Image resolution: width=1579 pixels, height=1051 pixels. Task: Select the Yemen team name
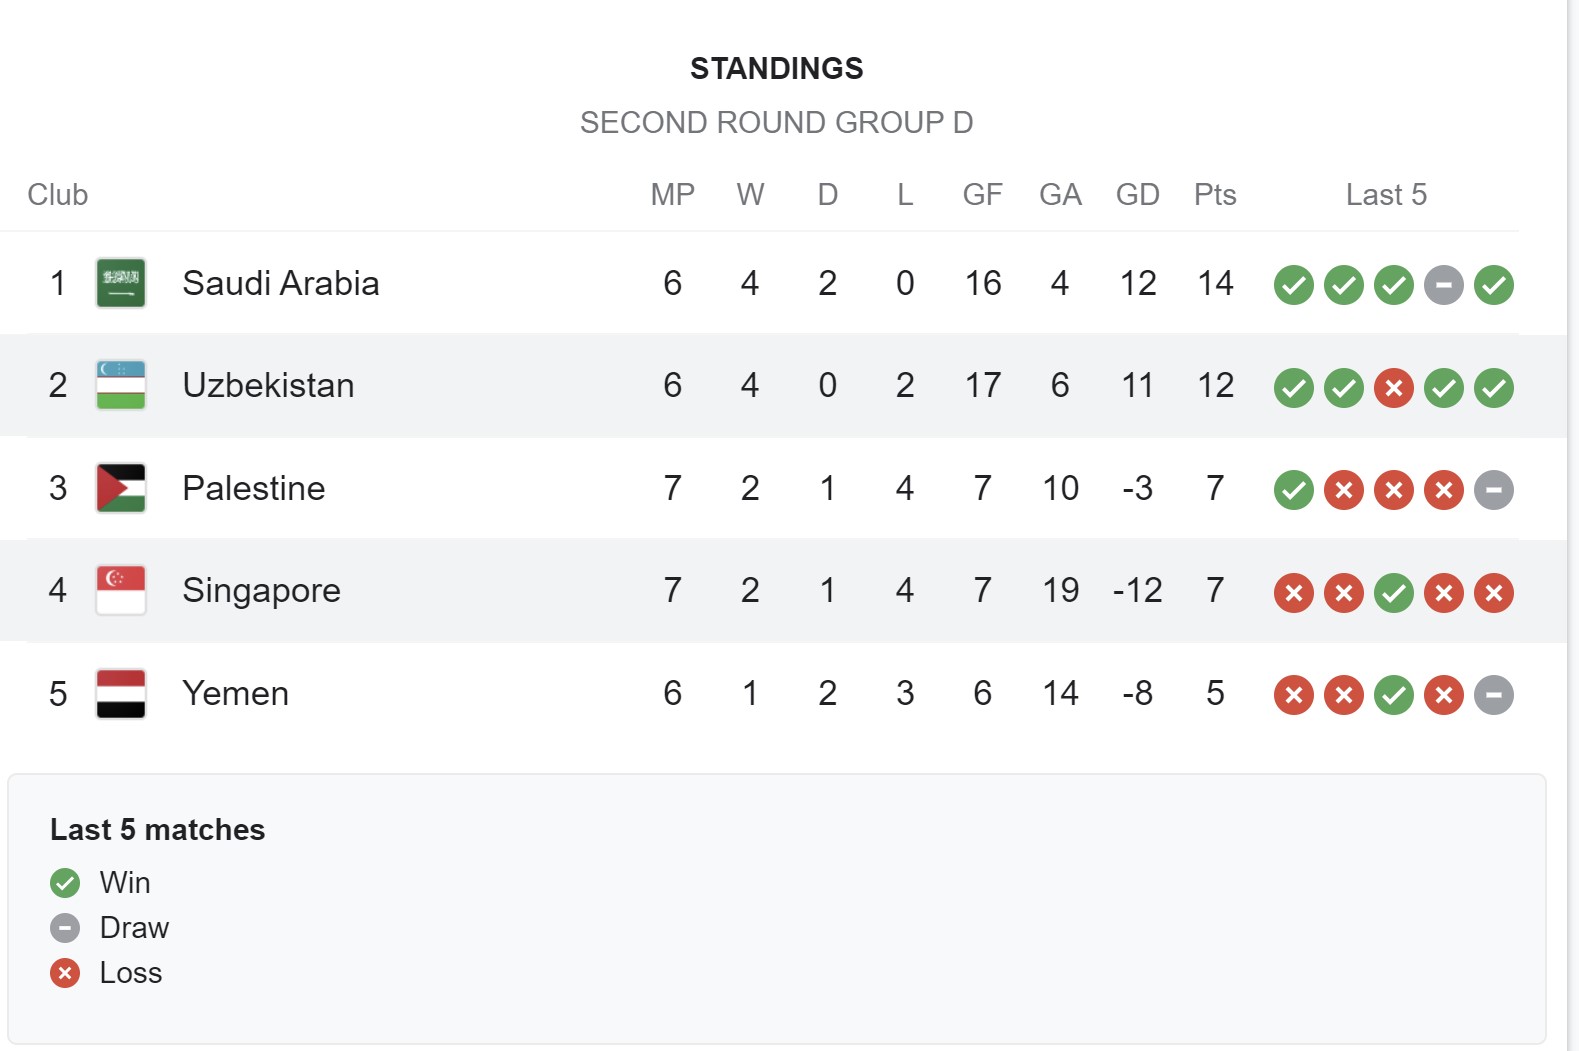[x=236, y=693]
